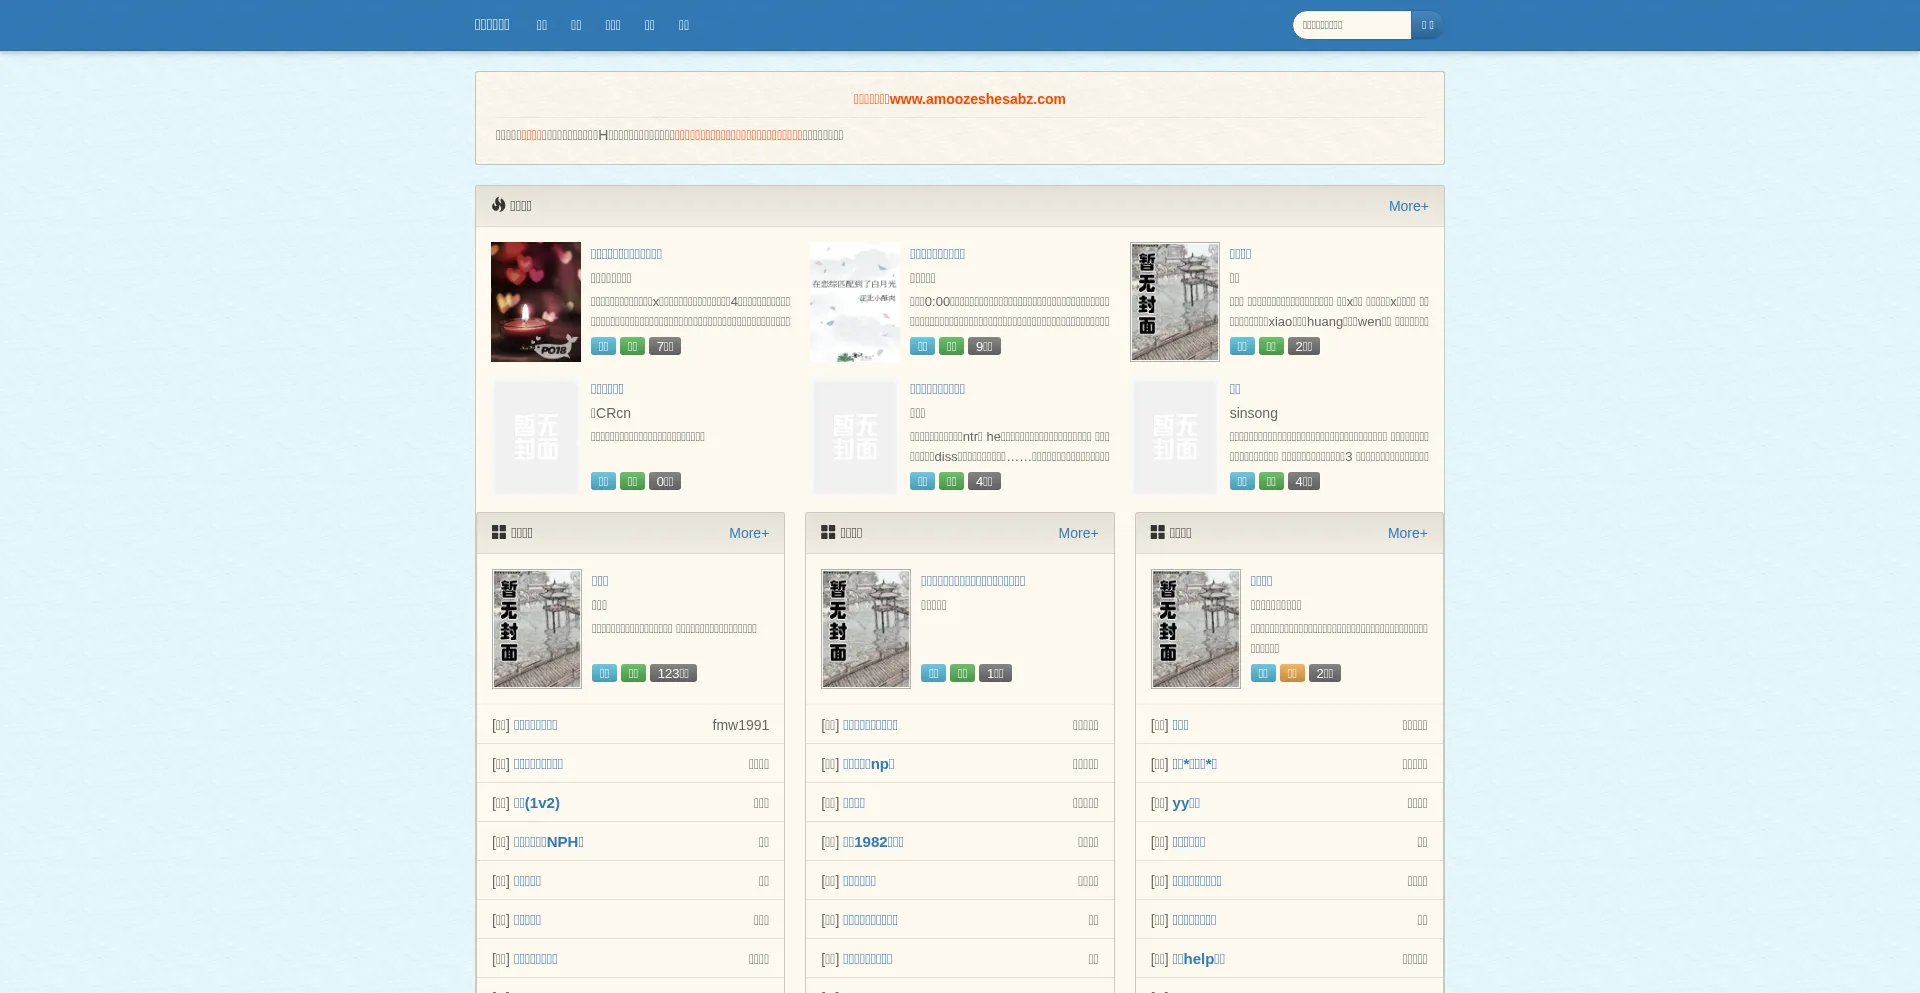Viewport: 1920px width, 993px height.
Task: Click the placeholder cover beside author CRcn
Action: (x=535, y=437)
